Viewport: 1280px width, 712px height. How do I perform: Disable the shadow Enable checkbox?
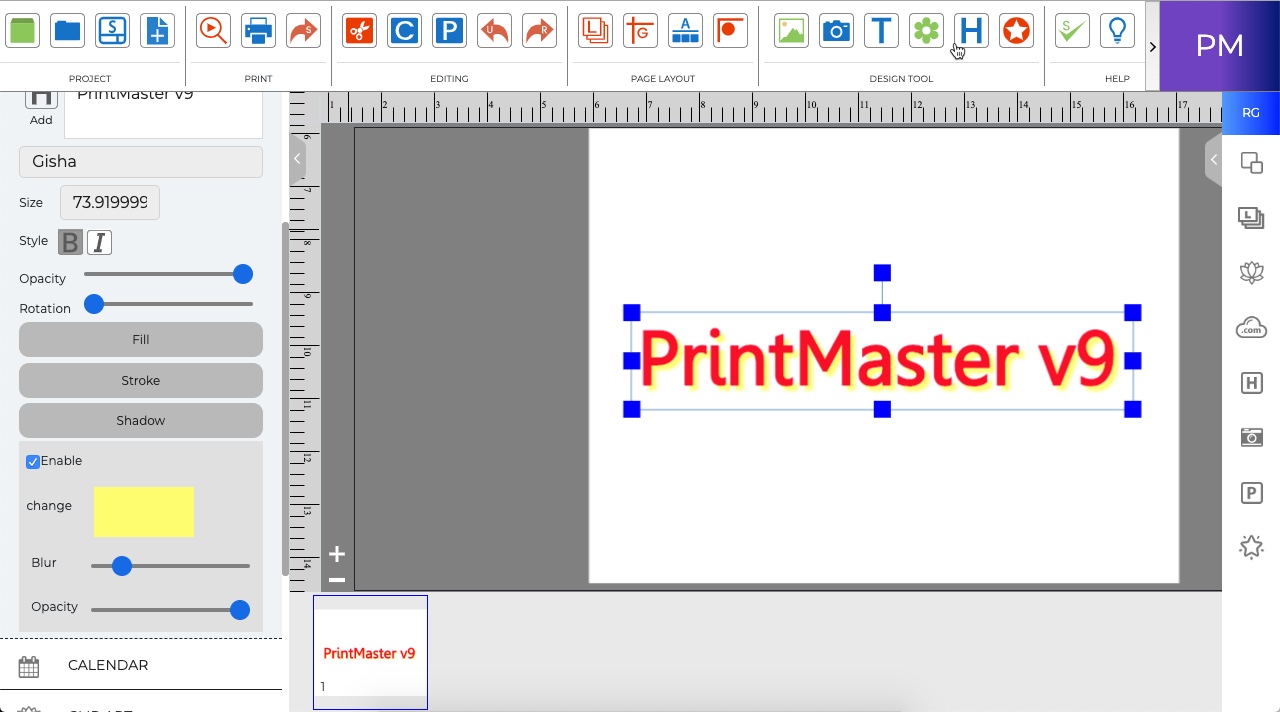(x=33, y=461)
